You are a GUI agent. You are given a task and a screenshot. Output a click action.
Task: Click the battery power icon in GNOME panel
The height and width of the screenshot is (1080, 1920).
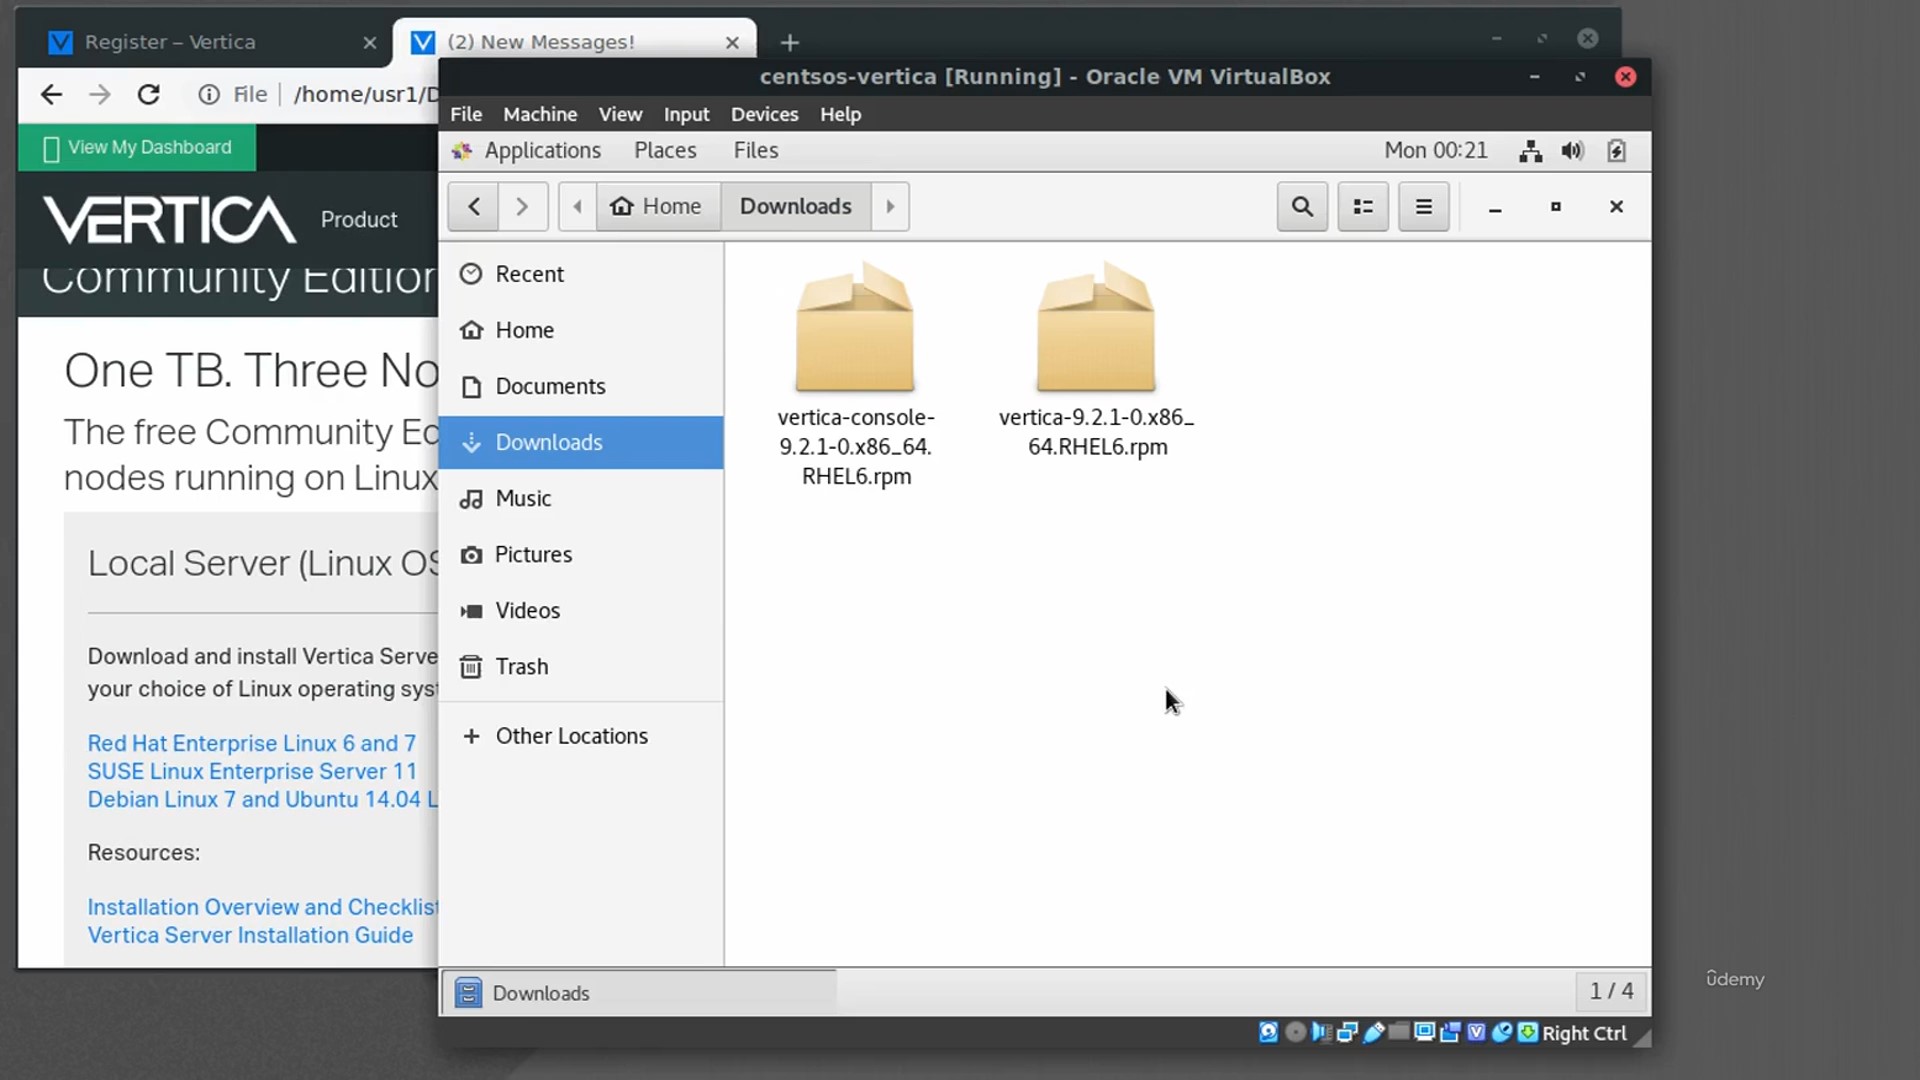[x=1616, y=151]
